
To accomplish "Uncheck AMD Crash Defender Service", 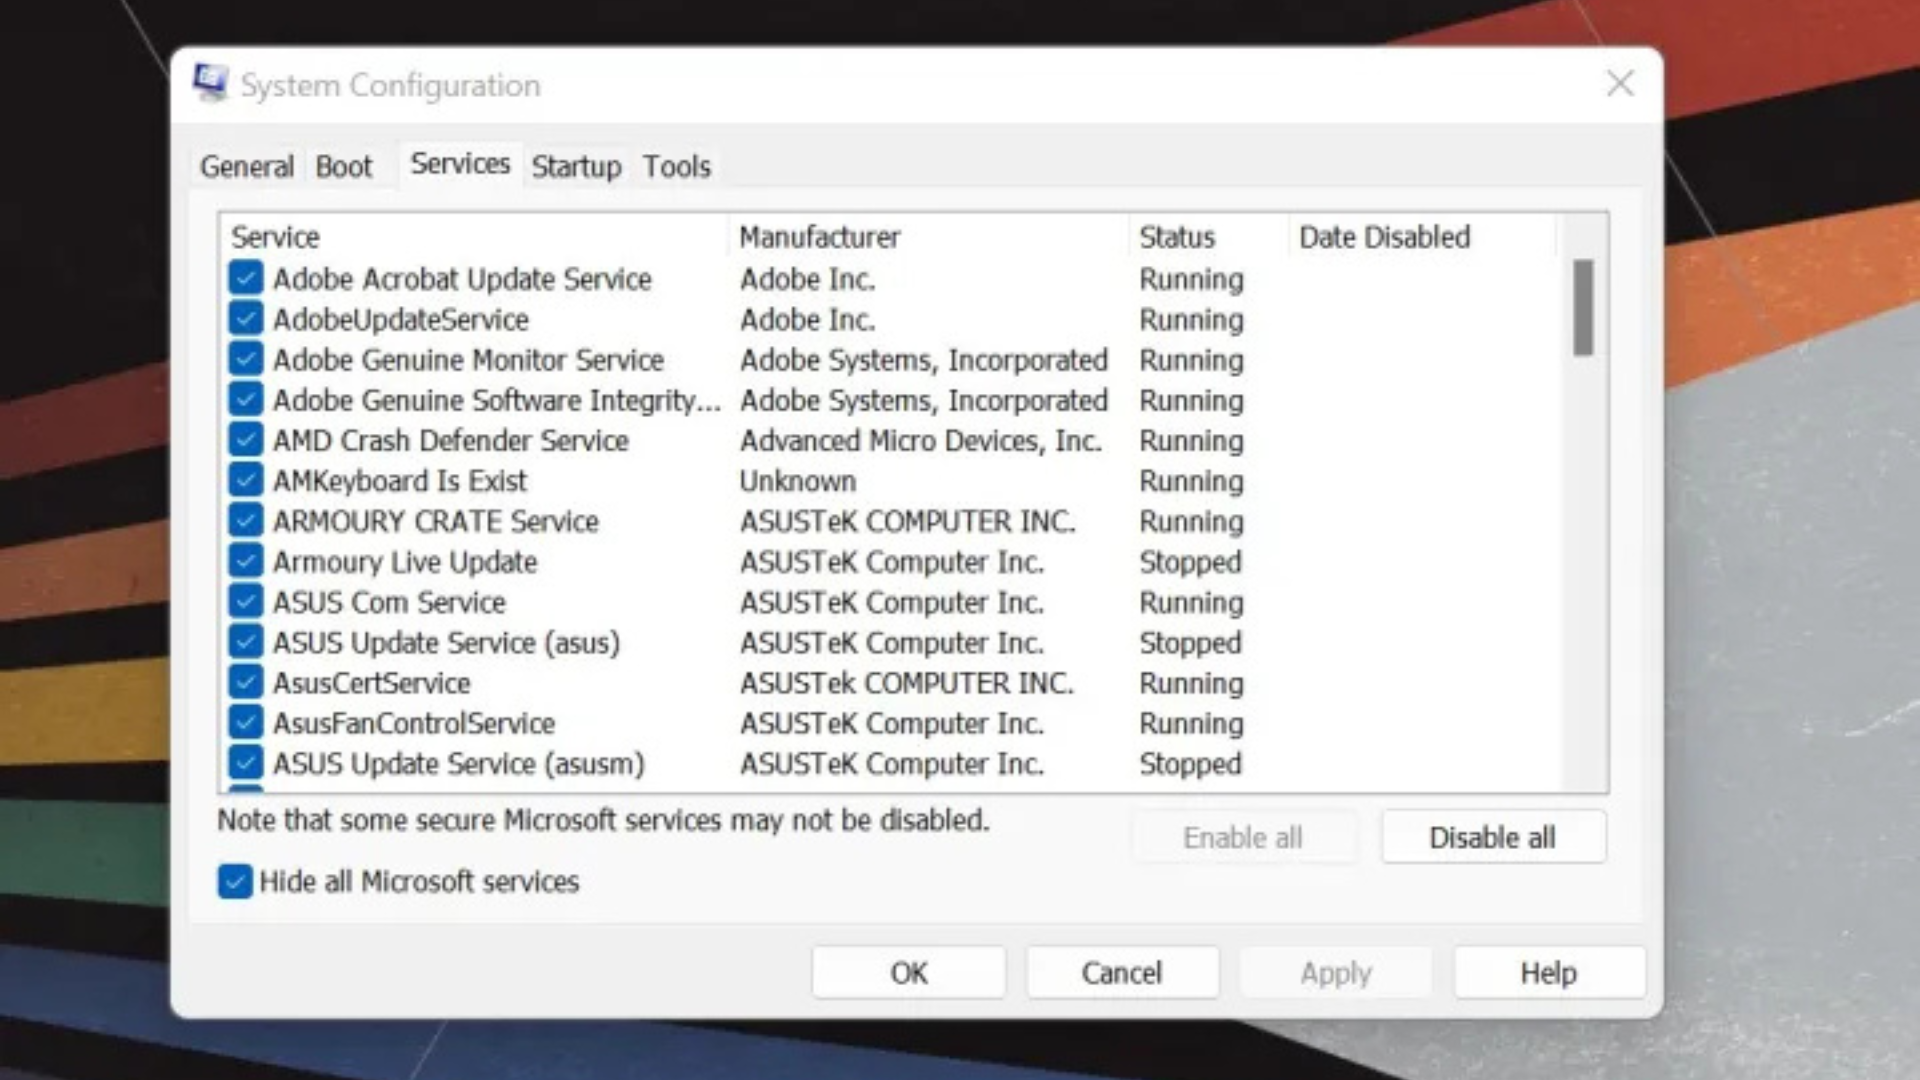I will point(245,440).
